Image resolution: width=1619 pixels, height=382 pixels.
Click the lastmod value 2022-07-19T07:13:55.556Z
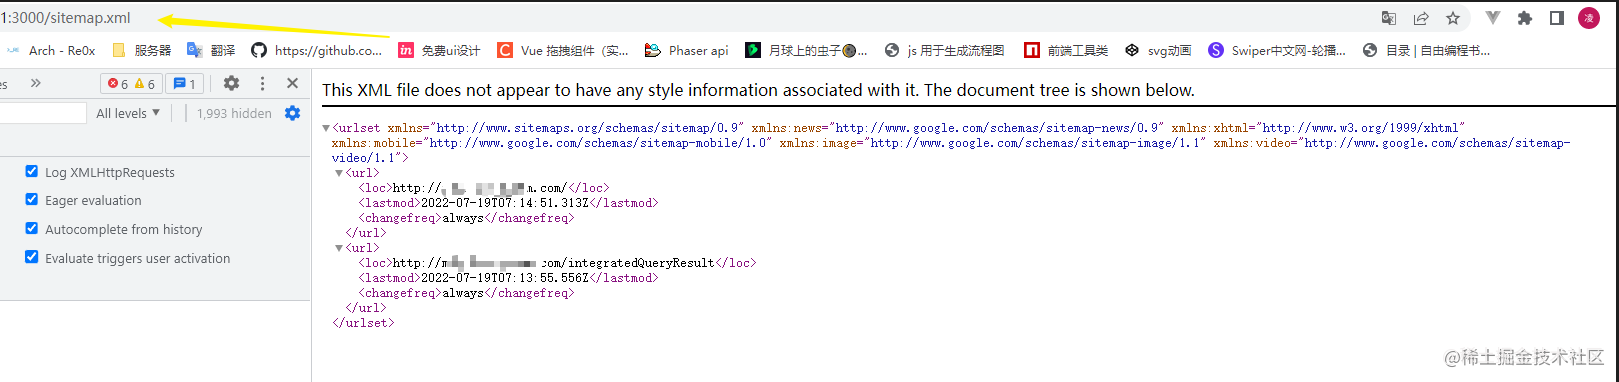505,278
